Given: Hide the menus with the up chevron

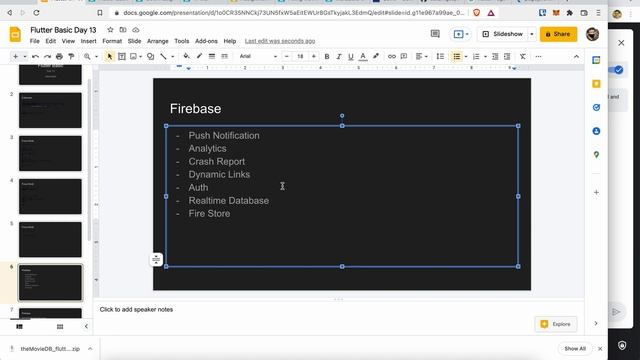Looking at the screenshot, I should pos(576,56).
